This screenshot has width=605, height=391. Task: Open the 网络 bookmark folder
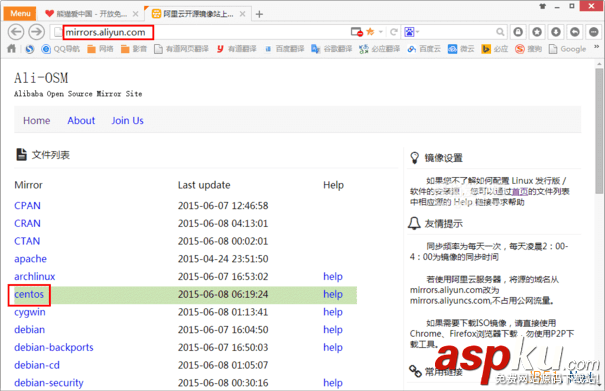pyautogui.click(x=100, y=49)
